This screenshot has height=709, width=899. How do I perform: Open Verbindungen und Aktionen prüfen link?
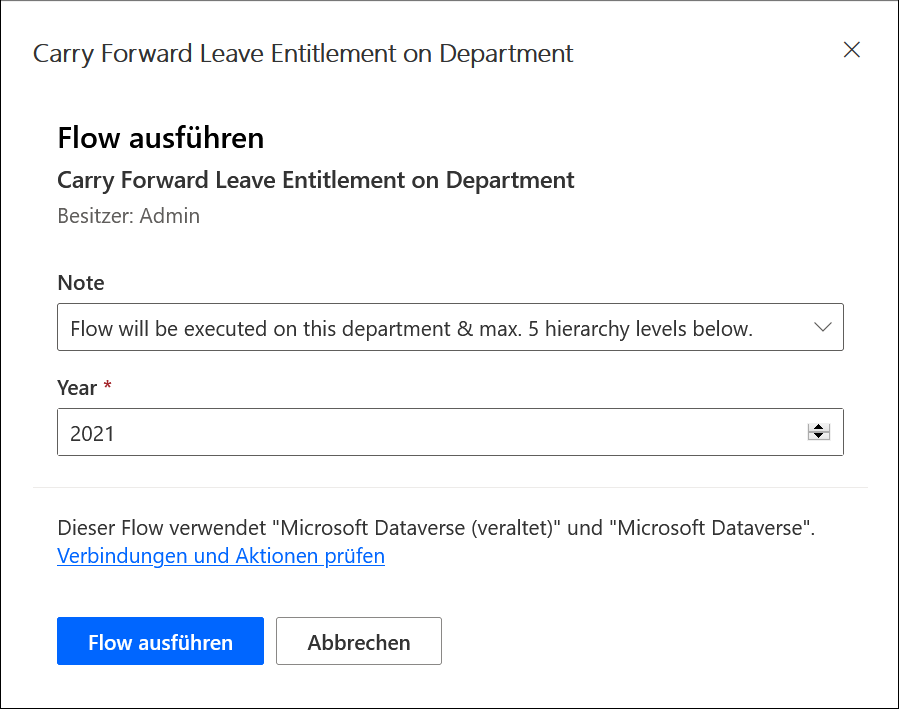(221, 556)
